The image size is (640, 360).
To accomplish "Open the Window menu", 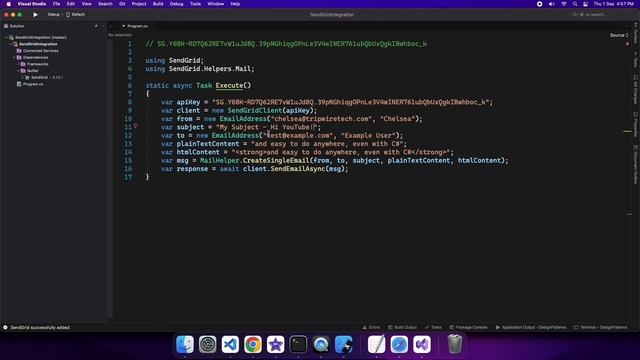I will 216,4.
